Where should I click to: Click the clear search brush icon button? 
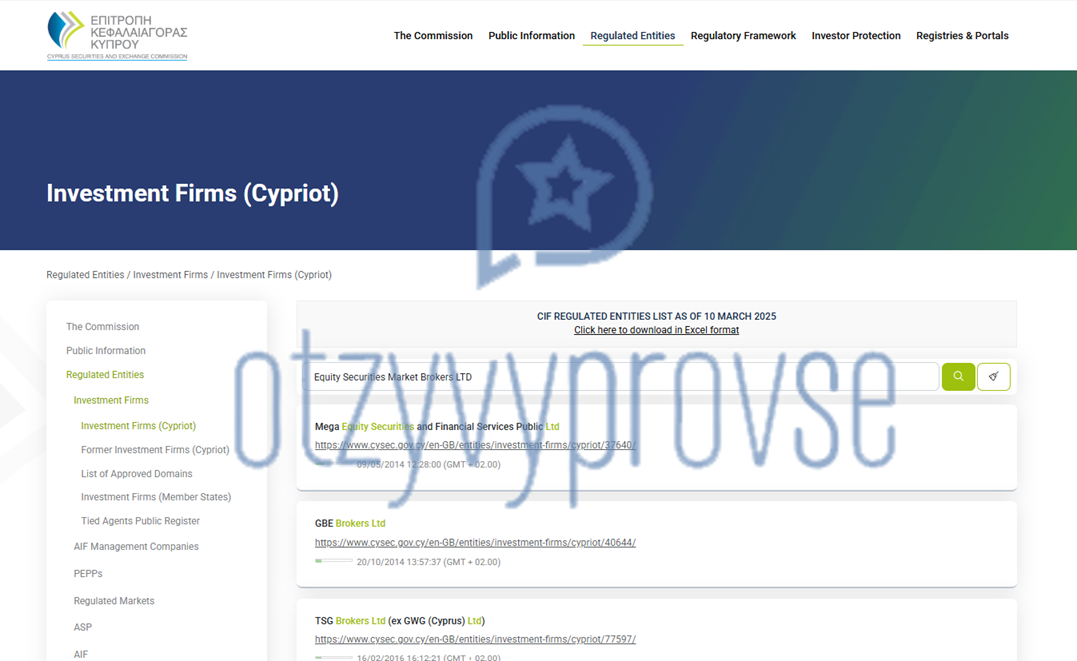pos(993,377)
